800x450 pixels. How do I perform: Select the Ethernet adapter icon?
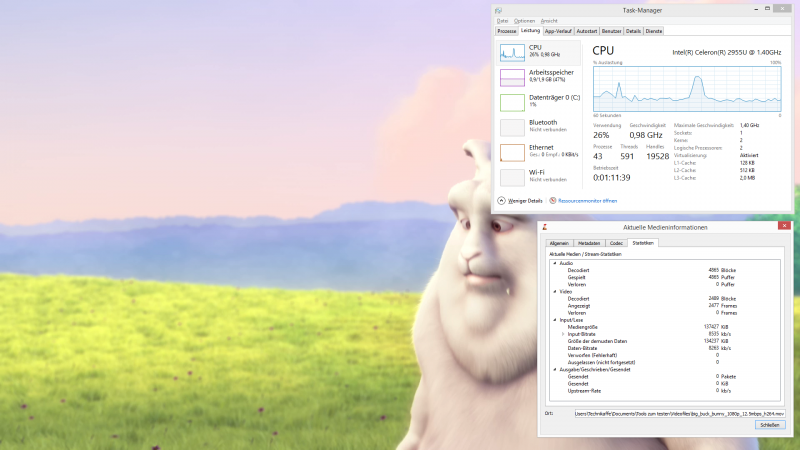pyautogui.click(x=512, y=153)
